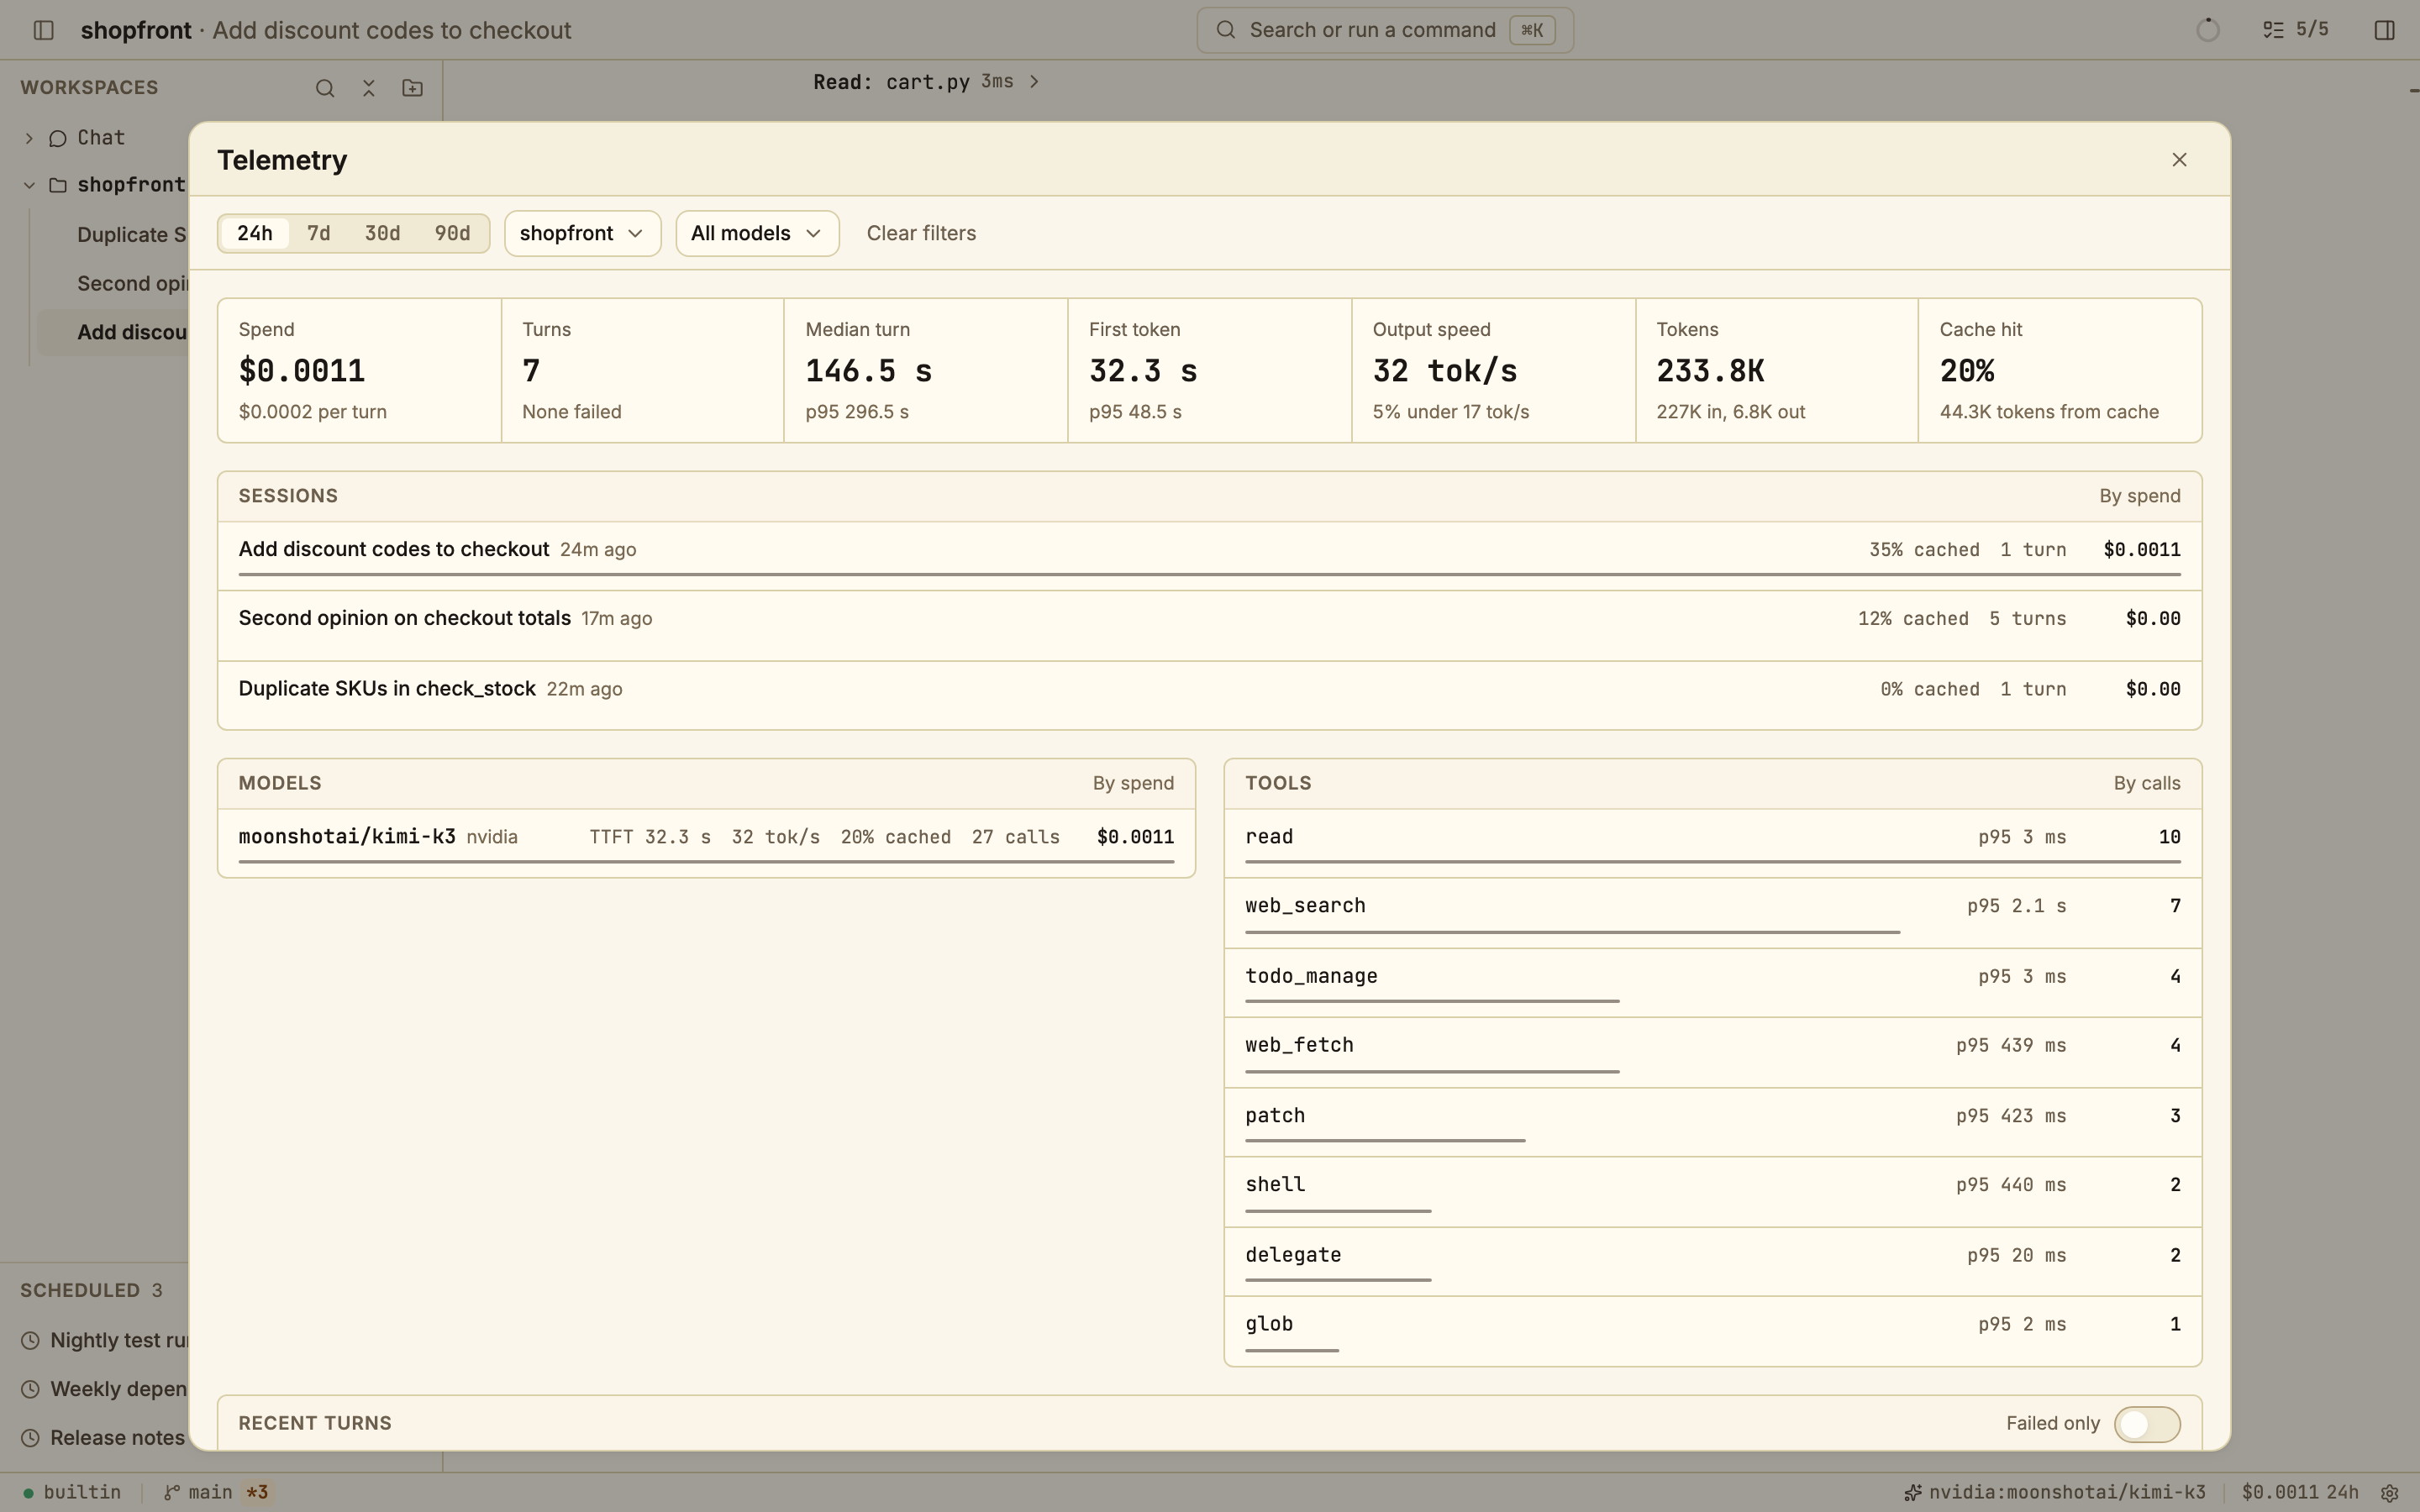Click the todo_manage tool row
Image resolution: width=2420 pixels, height=1512 pixels.
1712,983
